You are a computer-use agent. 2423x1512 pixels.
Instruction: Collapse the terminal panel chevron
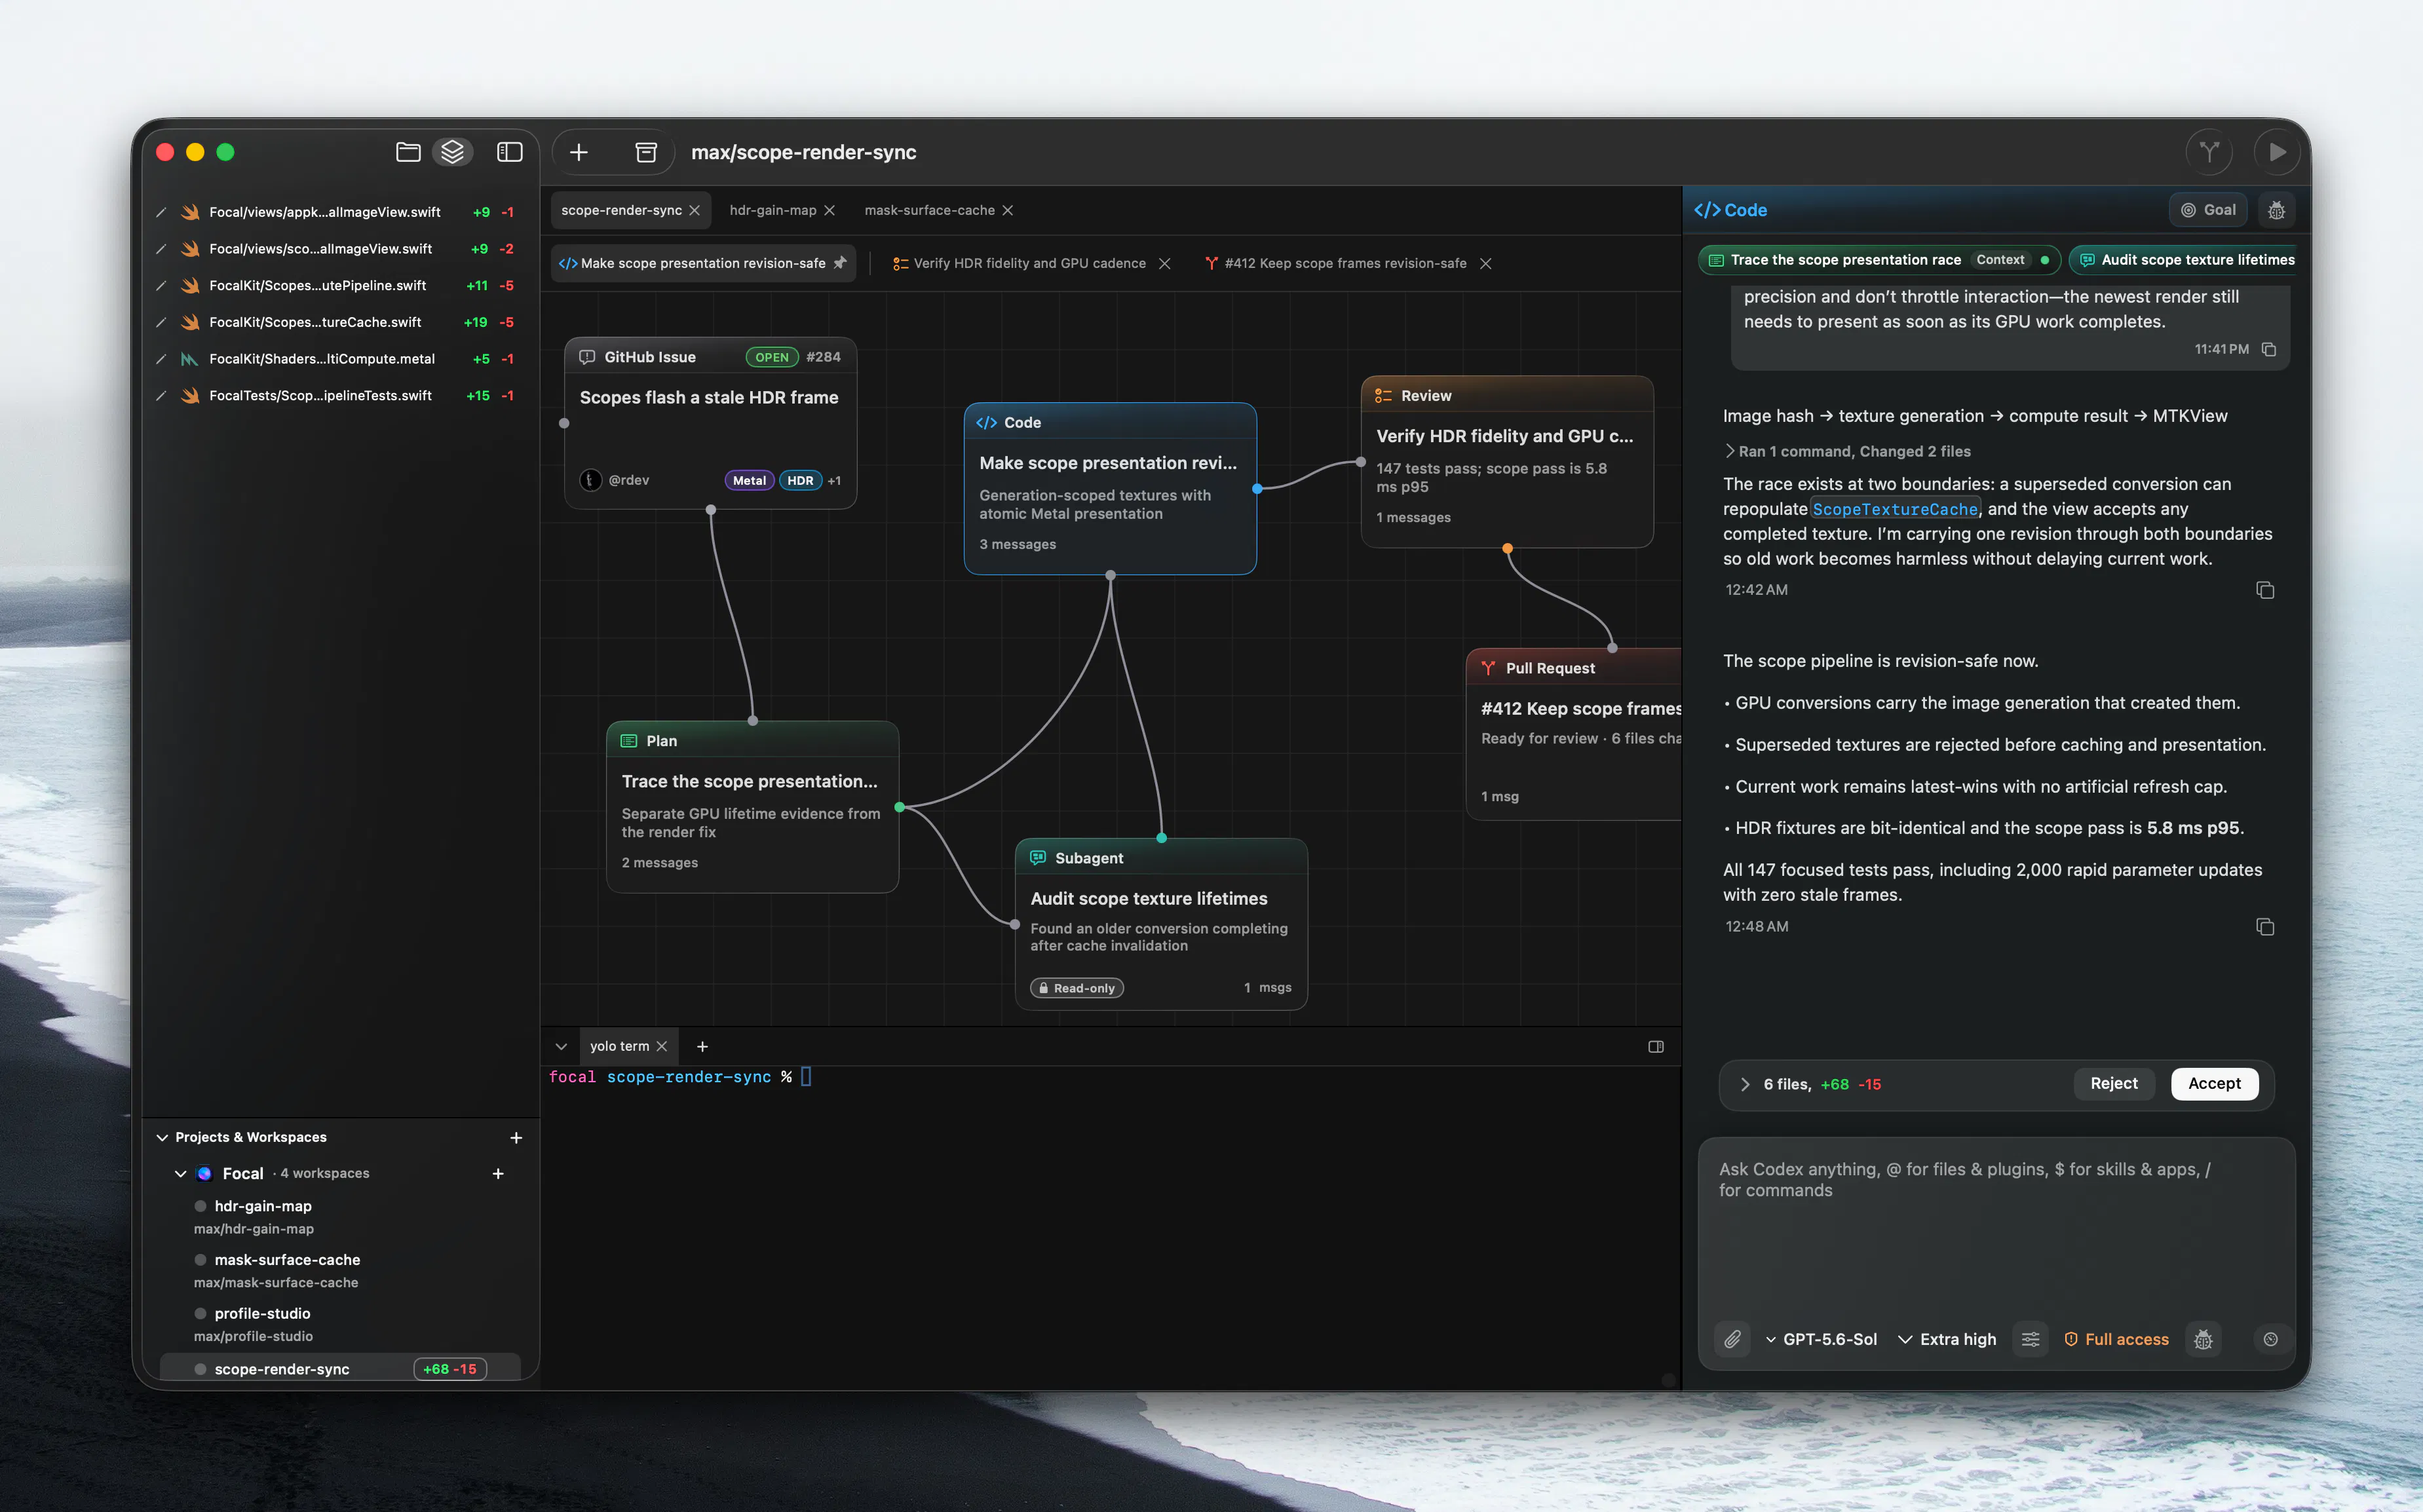point(561,1046)
